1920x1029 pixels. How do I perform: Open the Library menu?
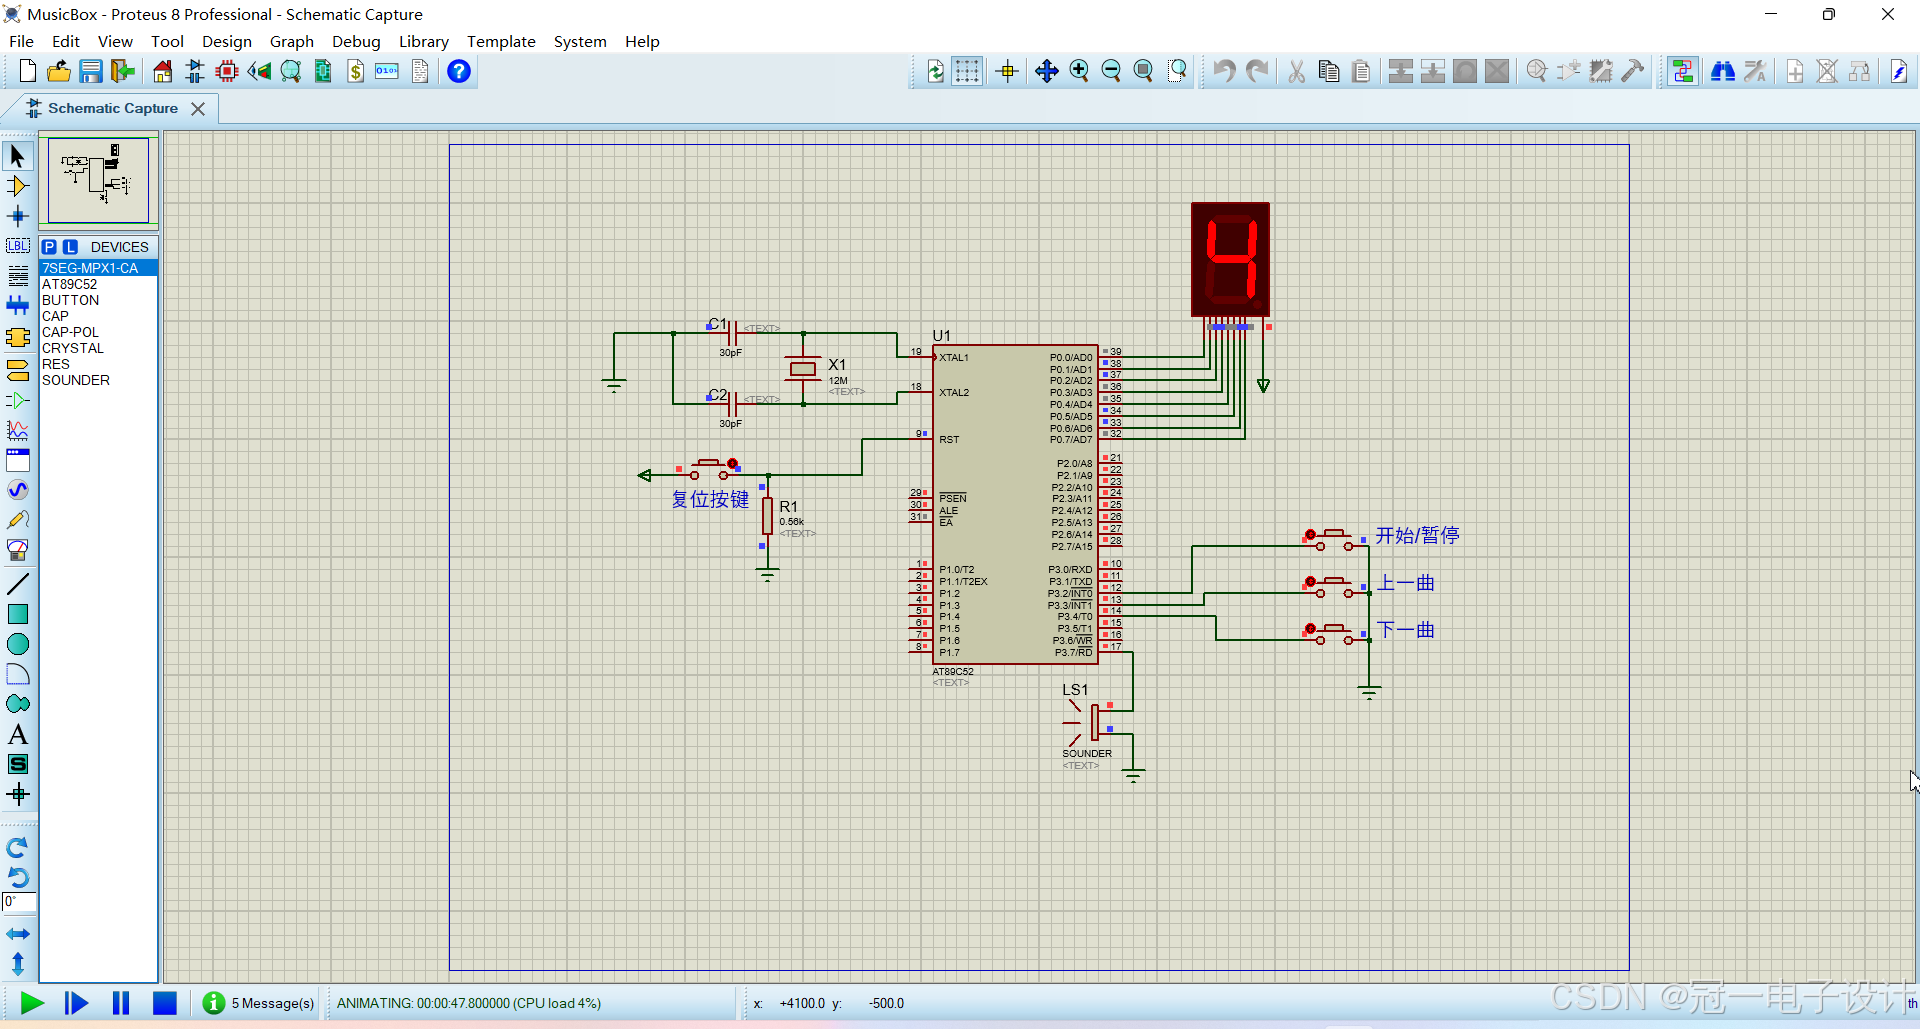(x=424, y=41)
